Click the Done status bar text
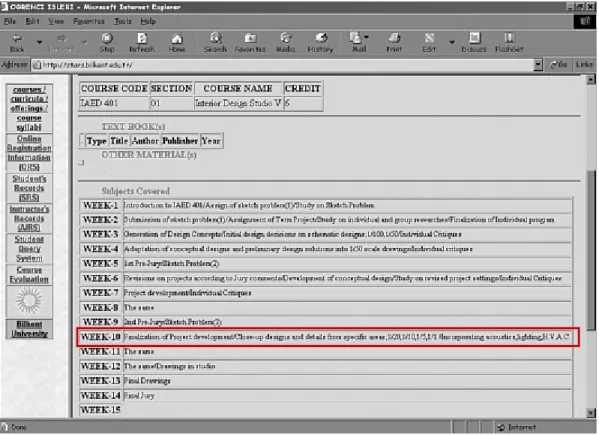 click(x=19, y=427)
